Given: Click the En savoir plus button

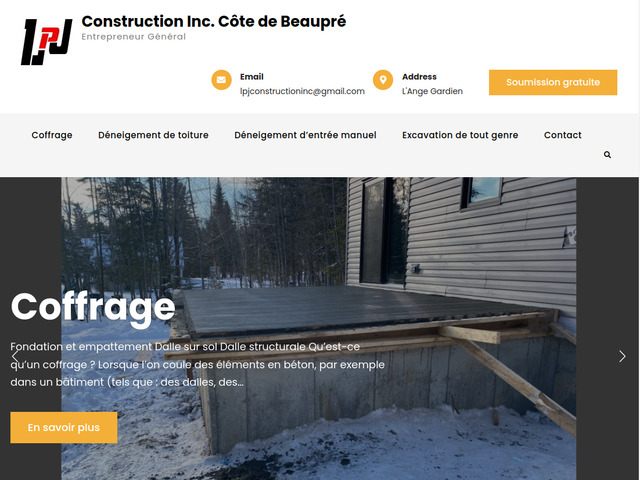Looking at the screenshot, I should (64, 427).
